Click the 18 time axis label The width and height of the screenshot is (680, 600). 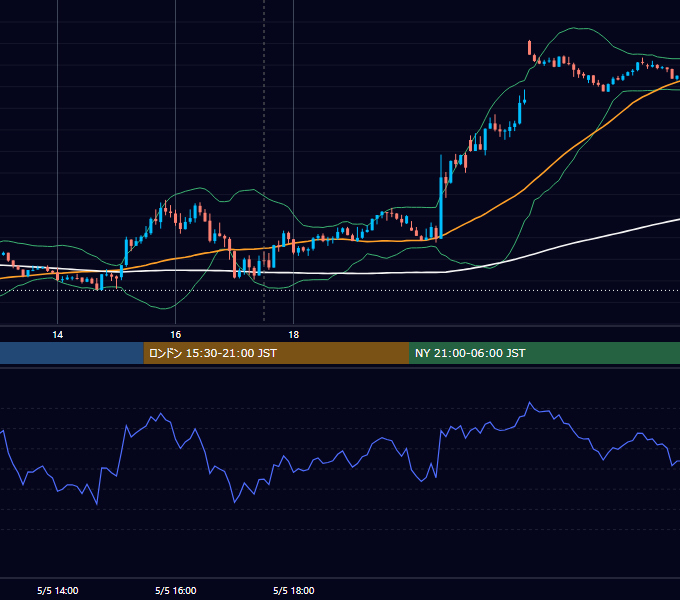pos(294,335)
